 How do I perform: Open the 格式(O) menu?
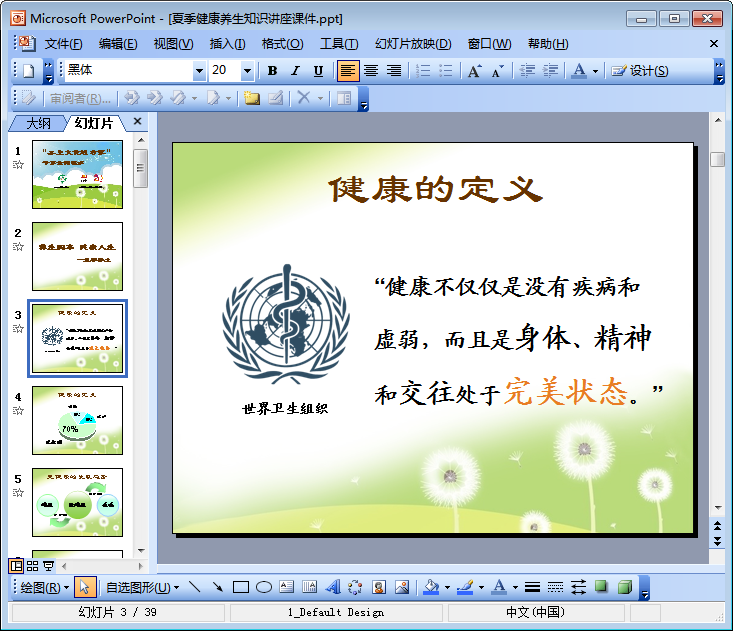[x=282, y=44]
